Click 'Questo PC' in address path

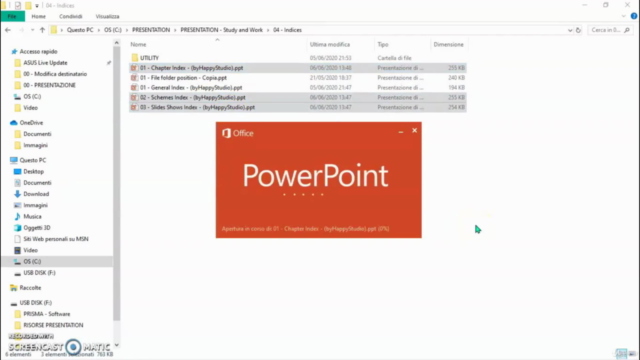tap(80, 30)
